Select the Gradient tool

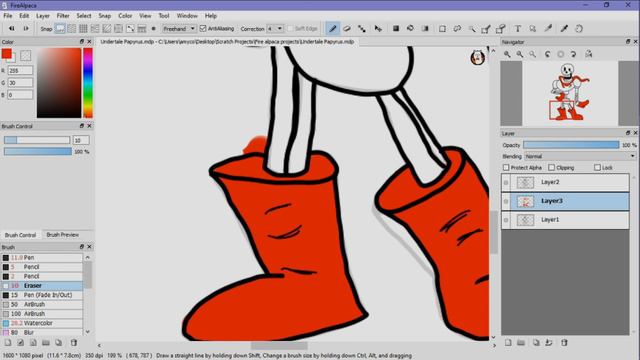click(x=425, y=29)
